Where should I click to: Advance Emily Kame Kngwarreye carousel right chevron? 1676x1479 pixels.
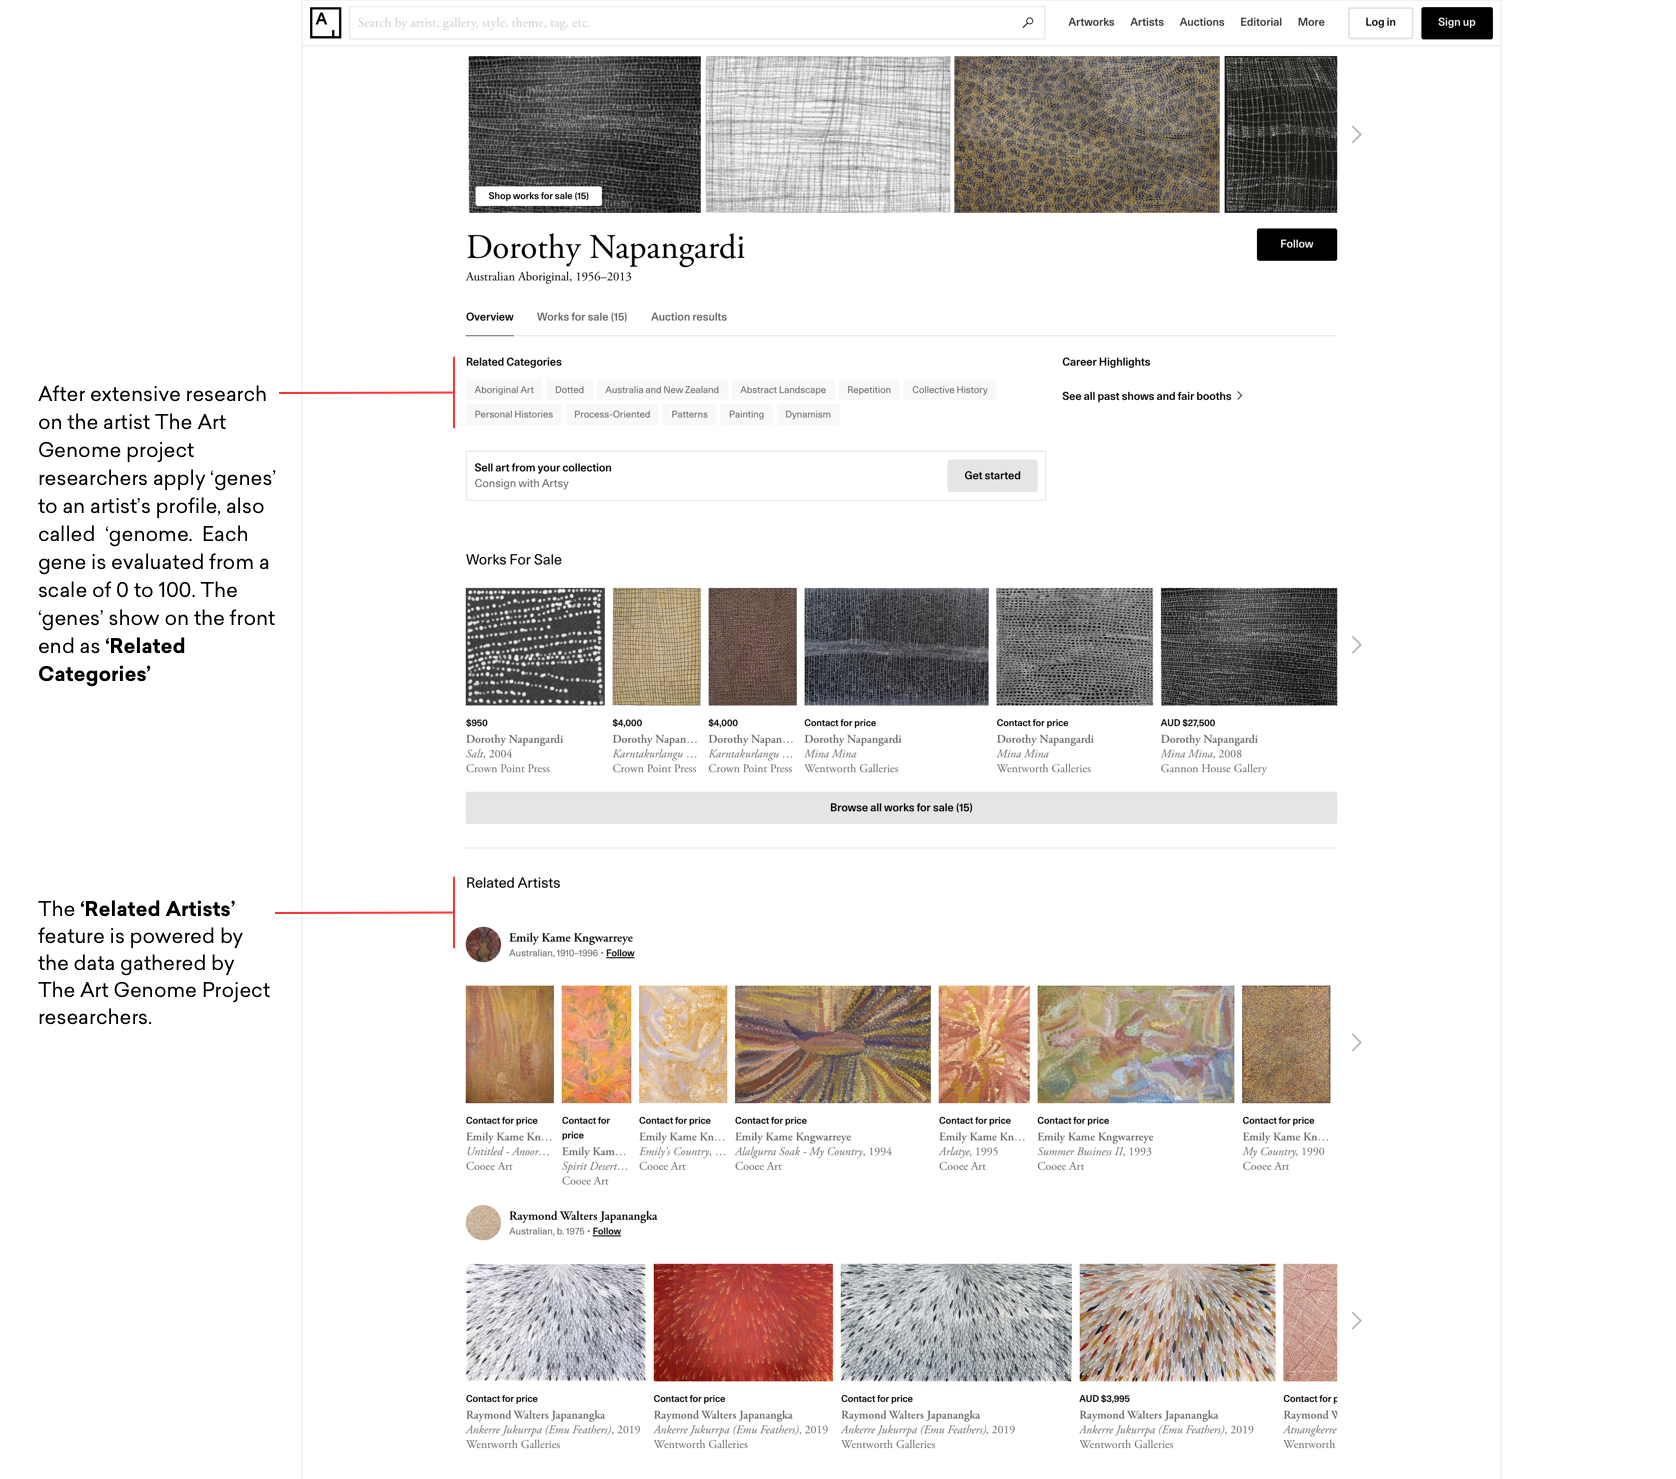tap(1356, 1043)
